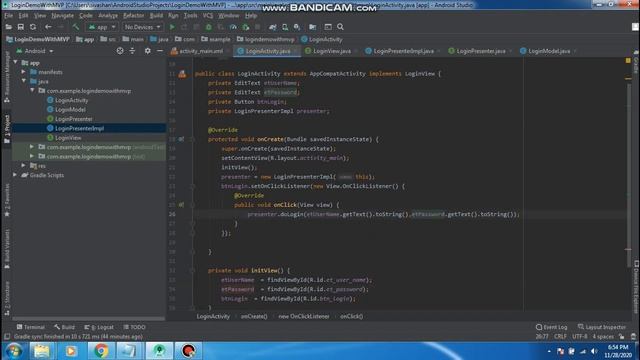
Task: Open Chrome from the Windows taskbar
Action: [x=101, y=351]
